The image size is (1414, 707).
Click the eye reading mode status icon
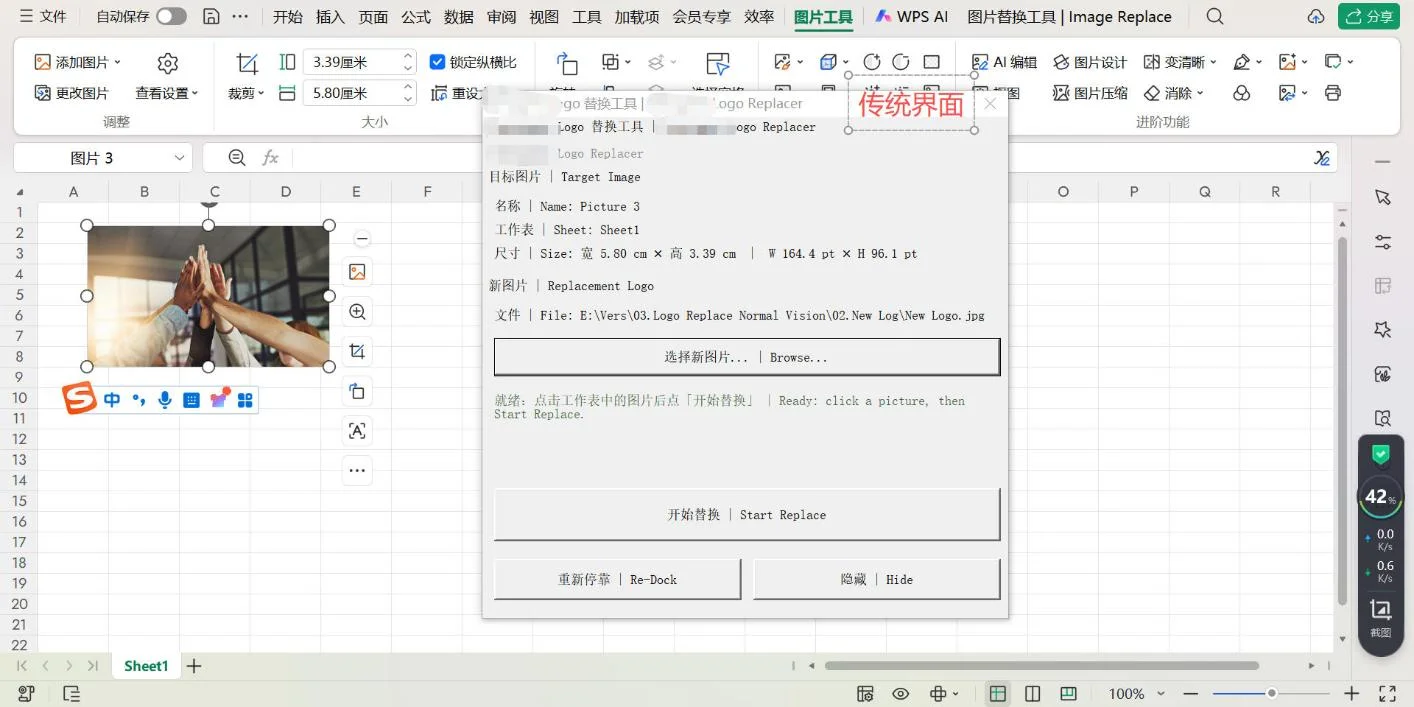901,693
